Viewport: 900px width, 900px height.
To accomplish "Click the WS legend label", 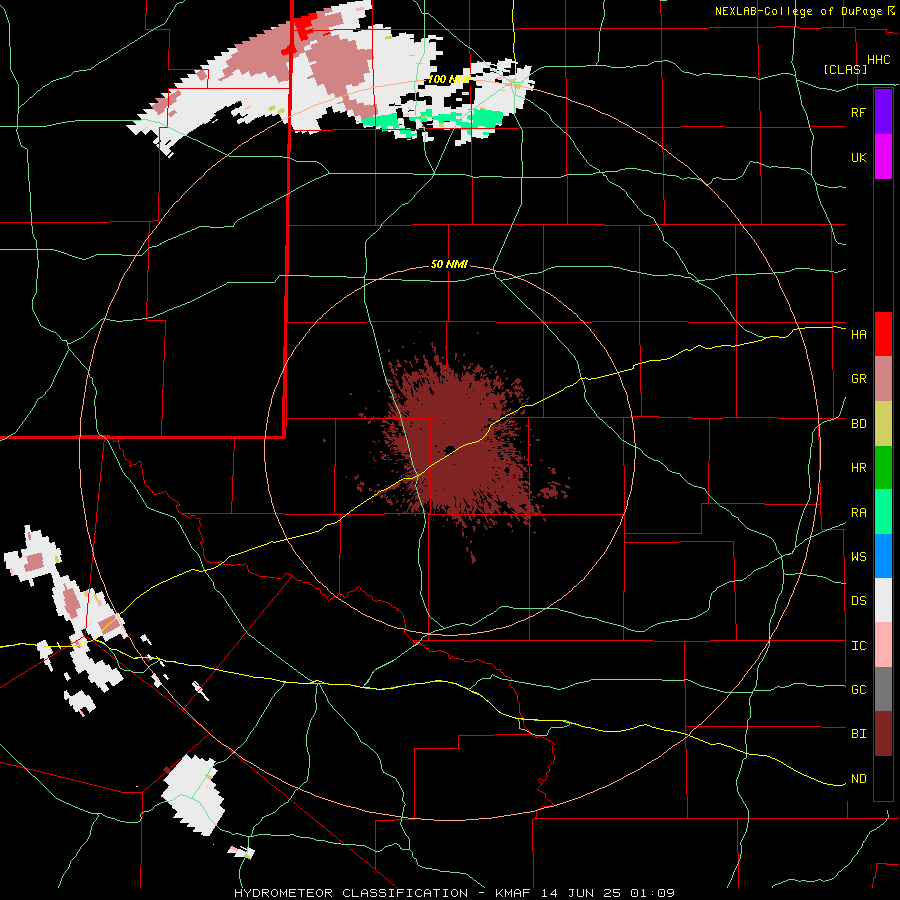I will point(858,557).
